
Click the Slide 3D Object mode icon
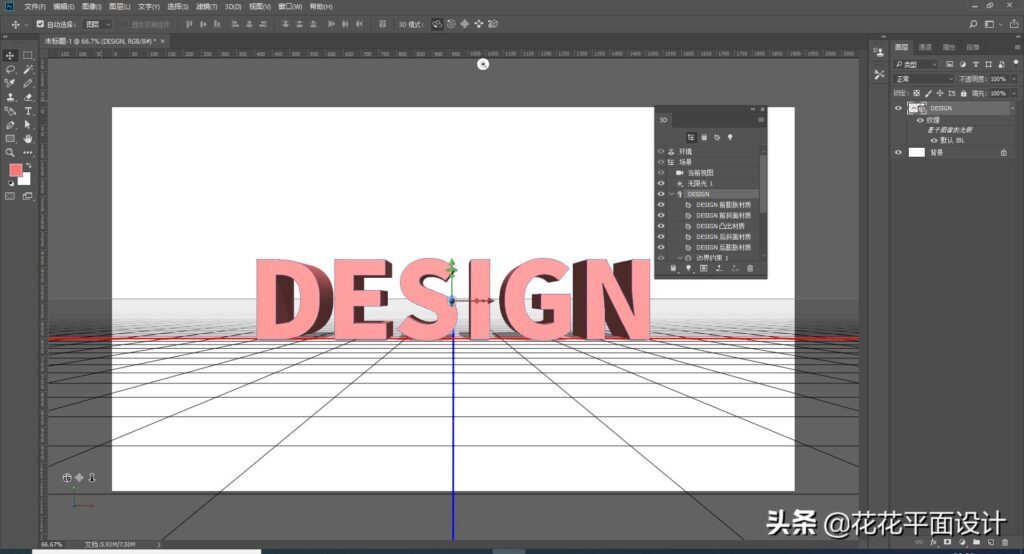coord(479,24)
